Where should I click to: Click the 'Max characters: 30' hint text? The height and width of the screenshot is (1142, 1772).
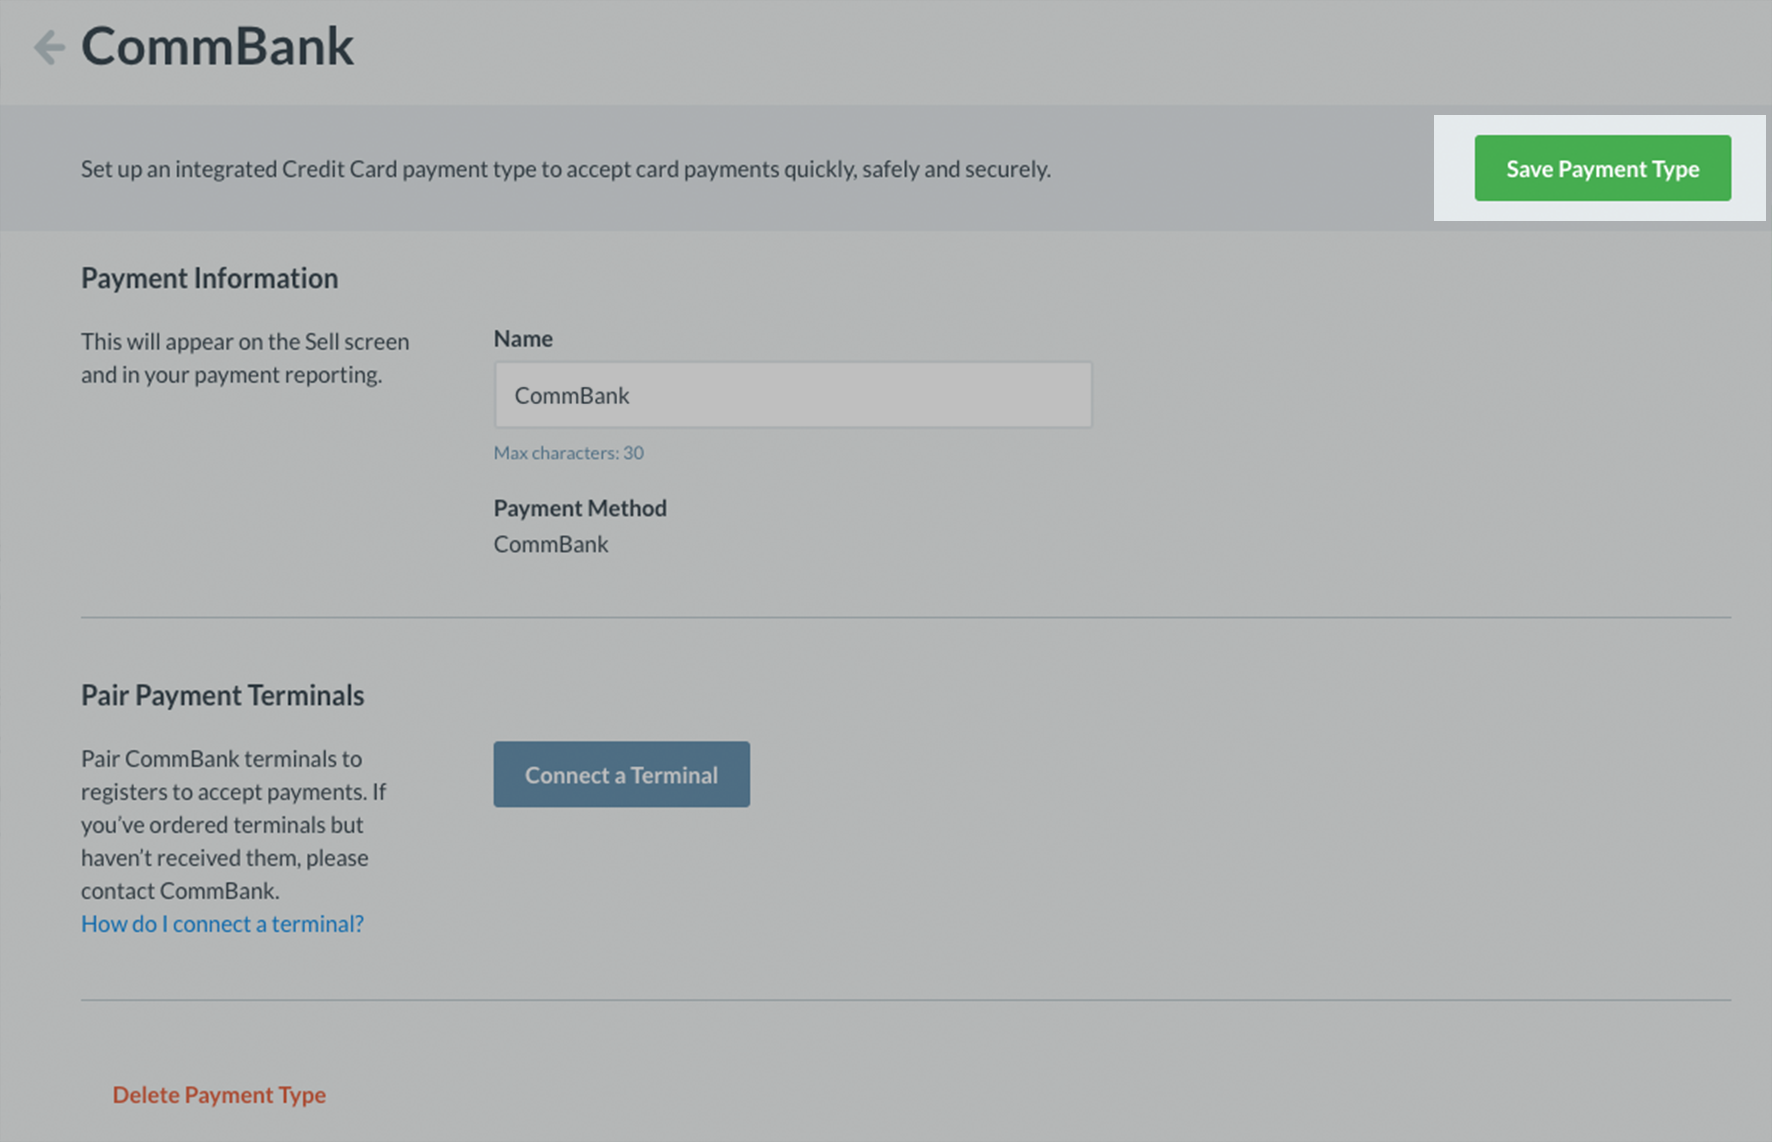tap(568, 452)
